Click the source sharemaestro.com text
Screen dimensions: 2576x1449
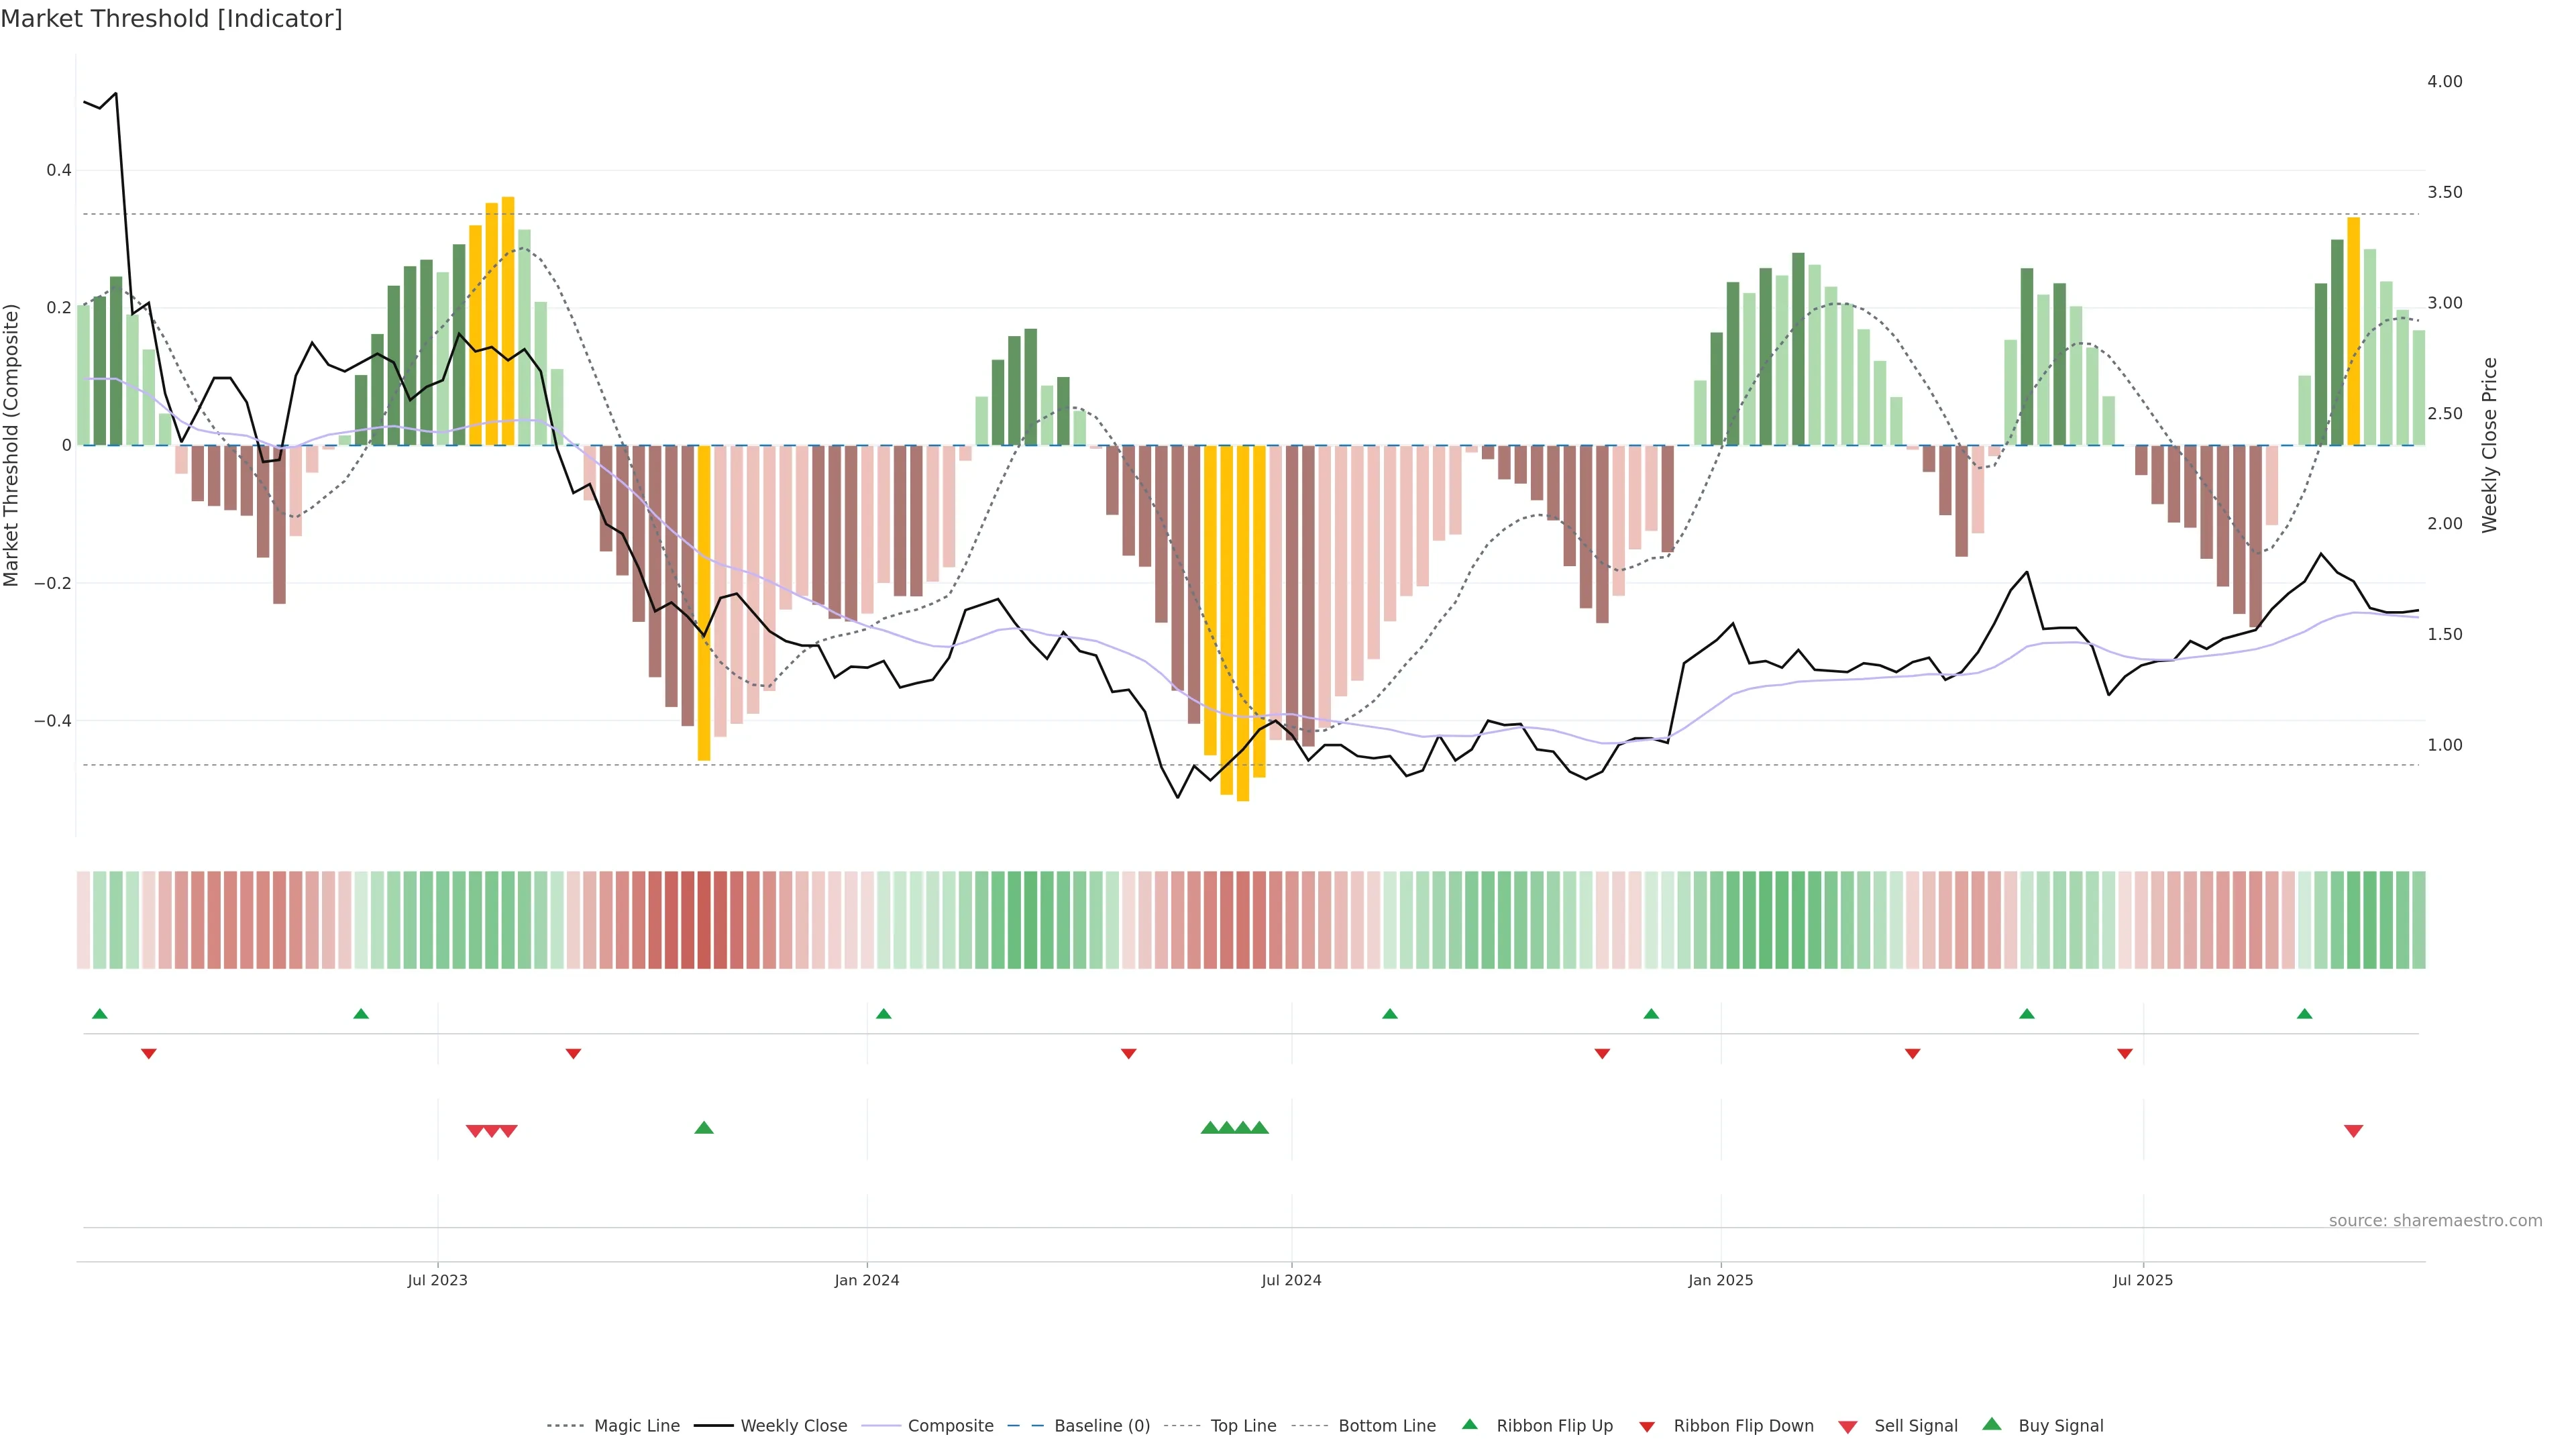tap(2435, 1221)
